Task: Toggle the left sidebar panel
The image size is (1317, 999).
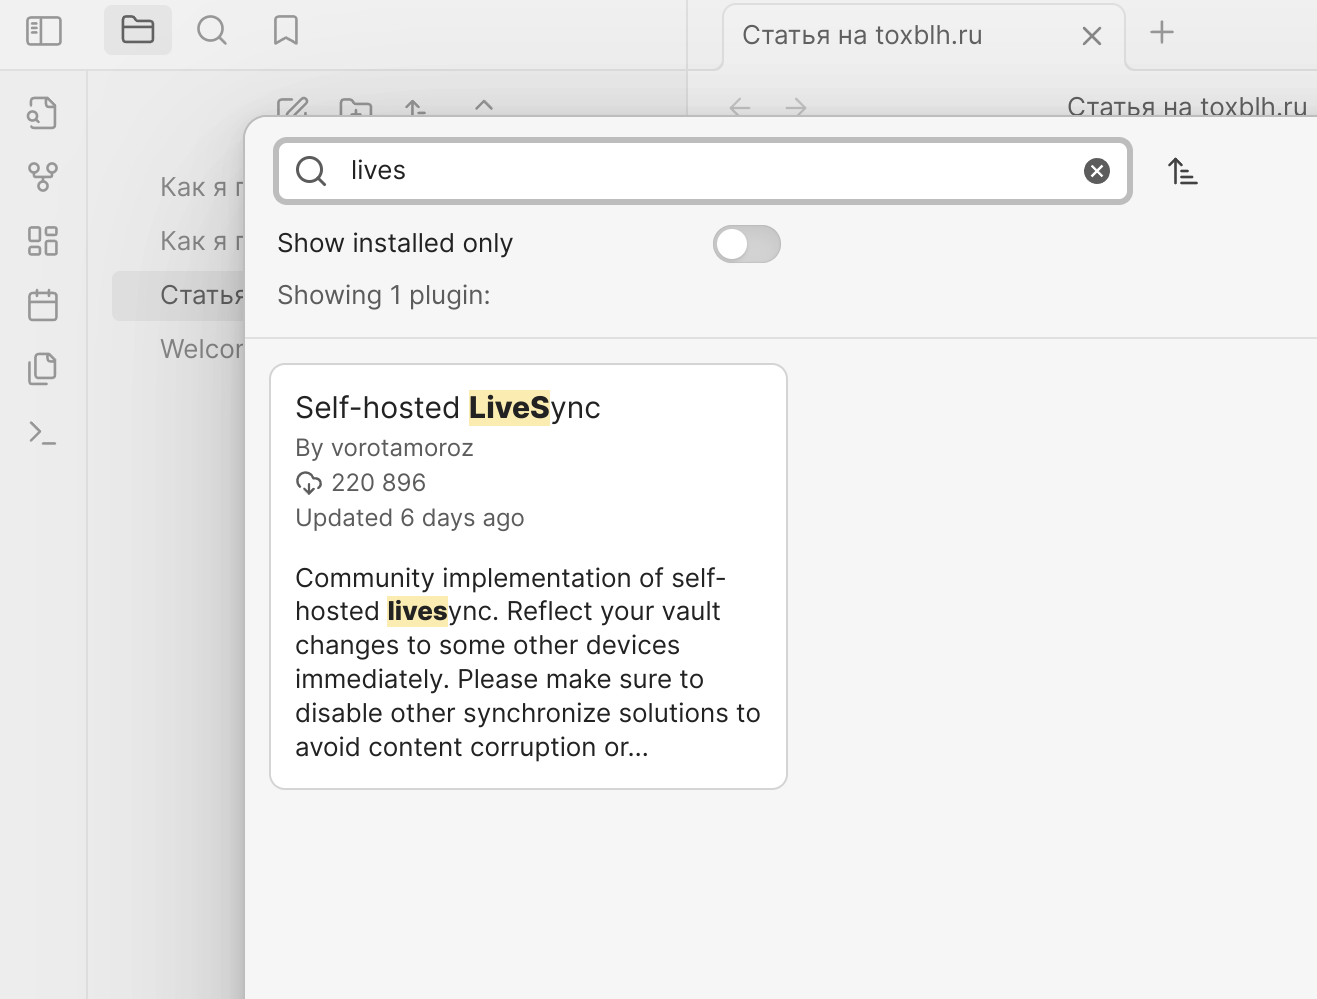Action: click(44, 31)
